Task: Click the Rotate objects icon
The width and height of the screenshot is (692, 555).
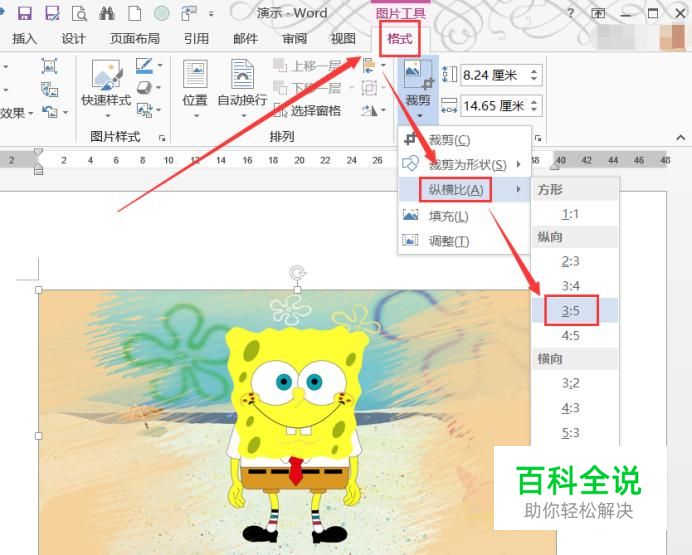Action: coord(369,110)
